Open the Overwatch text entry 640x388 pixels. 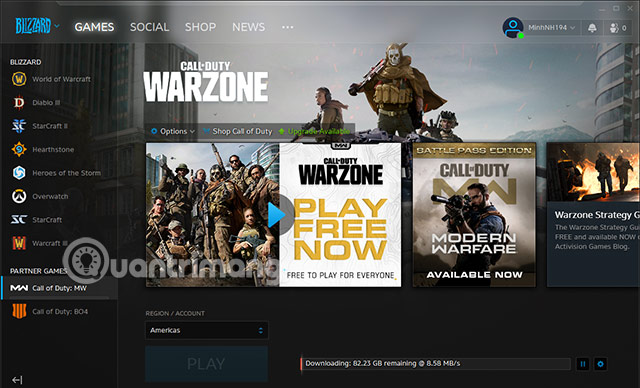[x=50, y=196]
